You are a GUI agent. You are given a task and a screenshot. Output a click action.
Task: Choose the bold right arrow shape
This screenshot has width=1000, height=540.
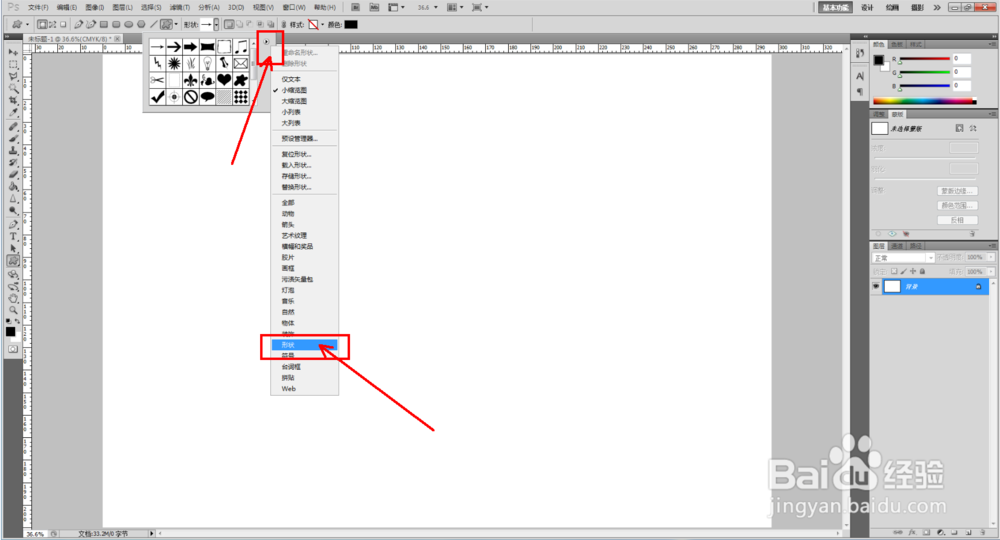pyautogui.click(x=191, y=47)
